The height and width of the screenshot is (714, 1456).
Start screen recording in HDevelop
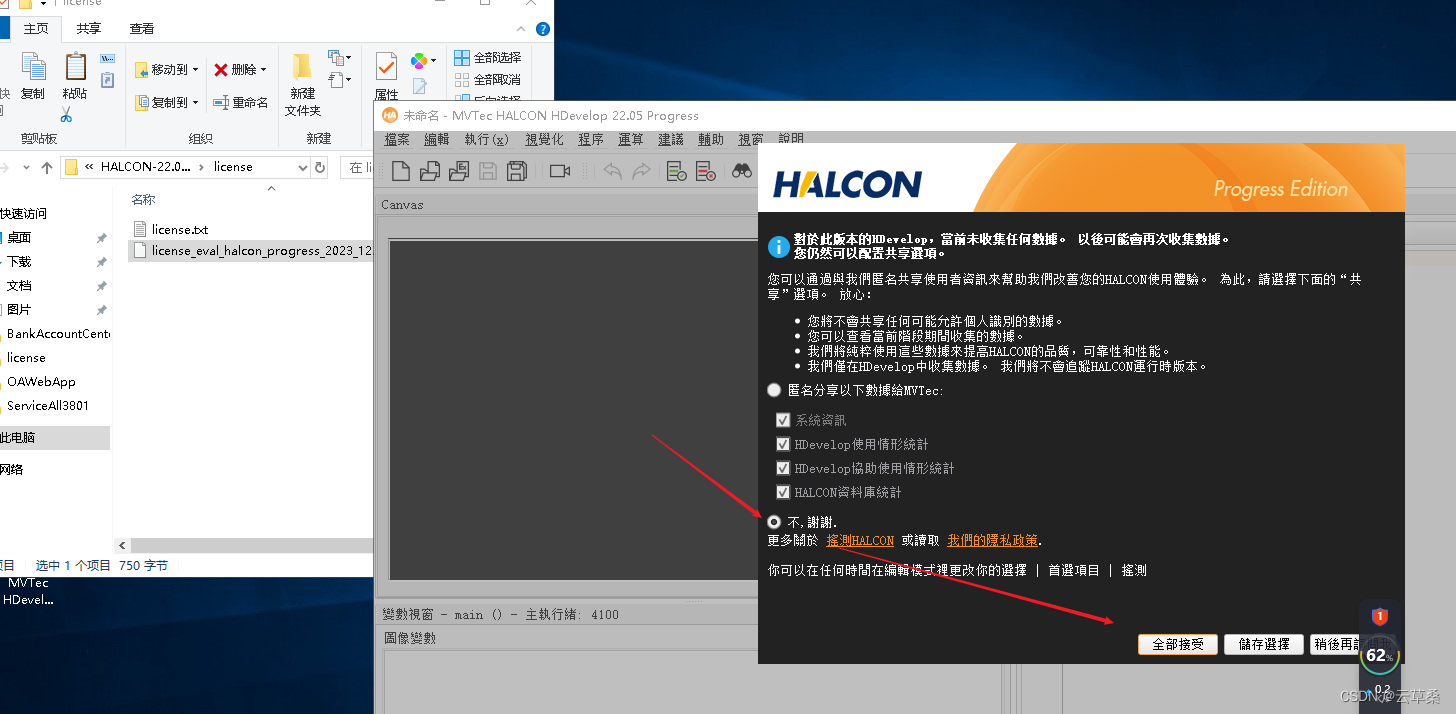click(560, 170)
